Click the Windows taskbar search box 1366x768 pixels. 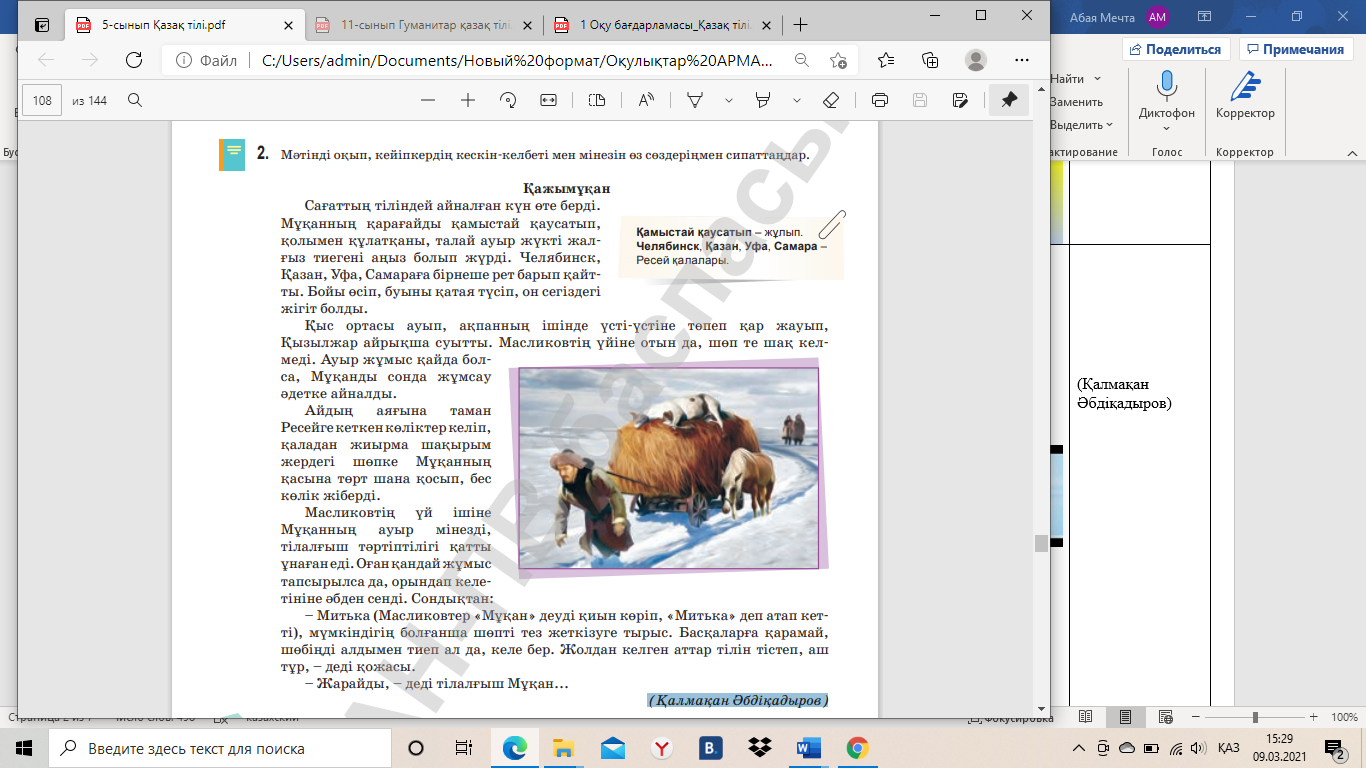[220, 748]
